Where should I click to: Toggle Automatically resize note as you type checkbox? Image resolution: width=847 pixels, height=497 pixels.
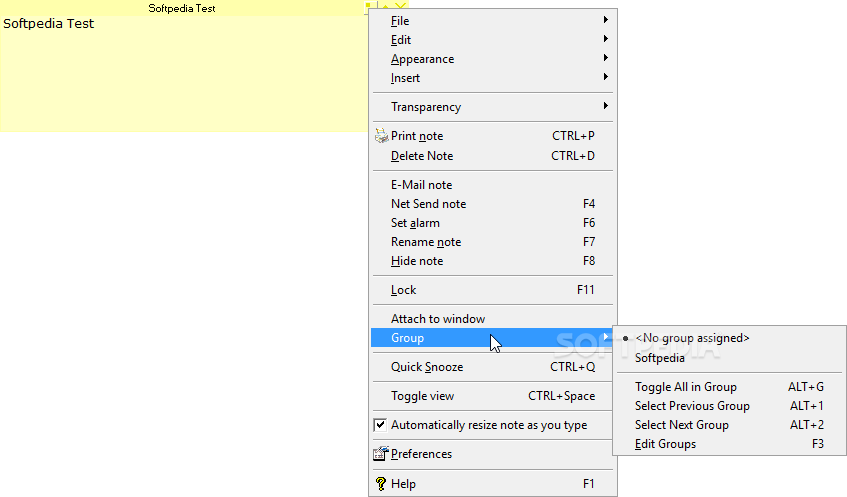tap(380, 425)
